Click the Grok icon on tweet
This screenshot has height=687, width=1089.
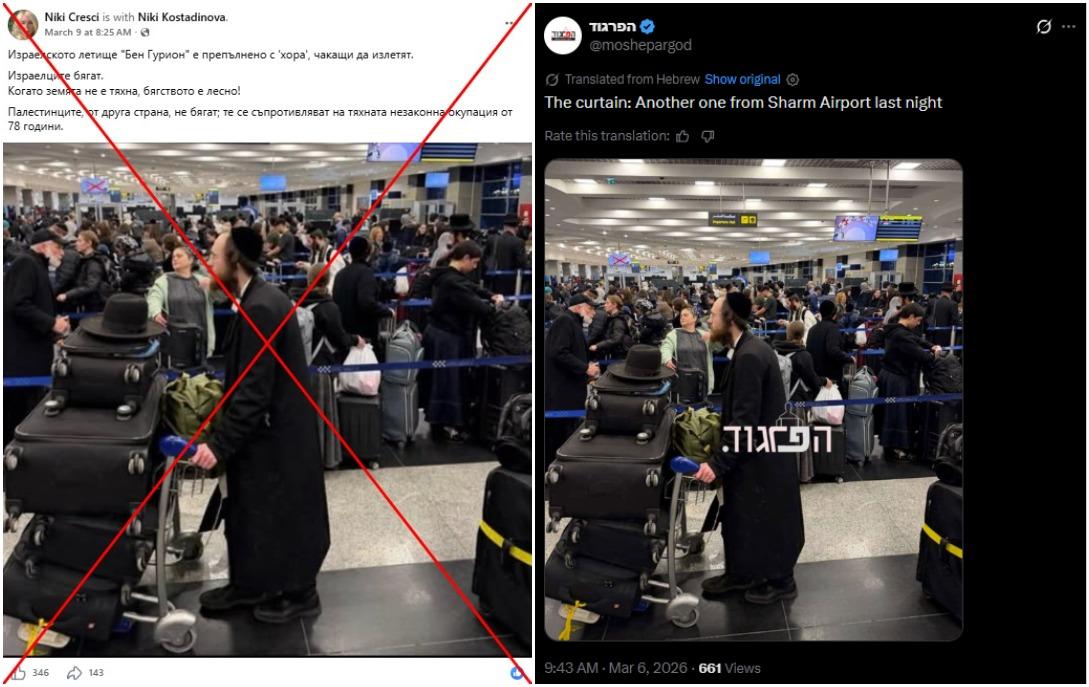point(1043,26)
